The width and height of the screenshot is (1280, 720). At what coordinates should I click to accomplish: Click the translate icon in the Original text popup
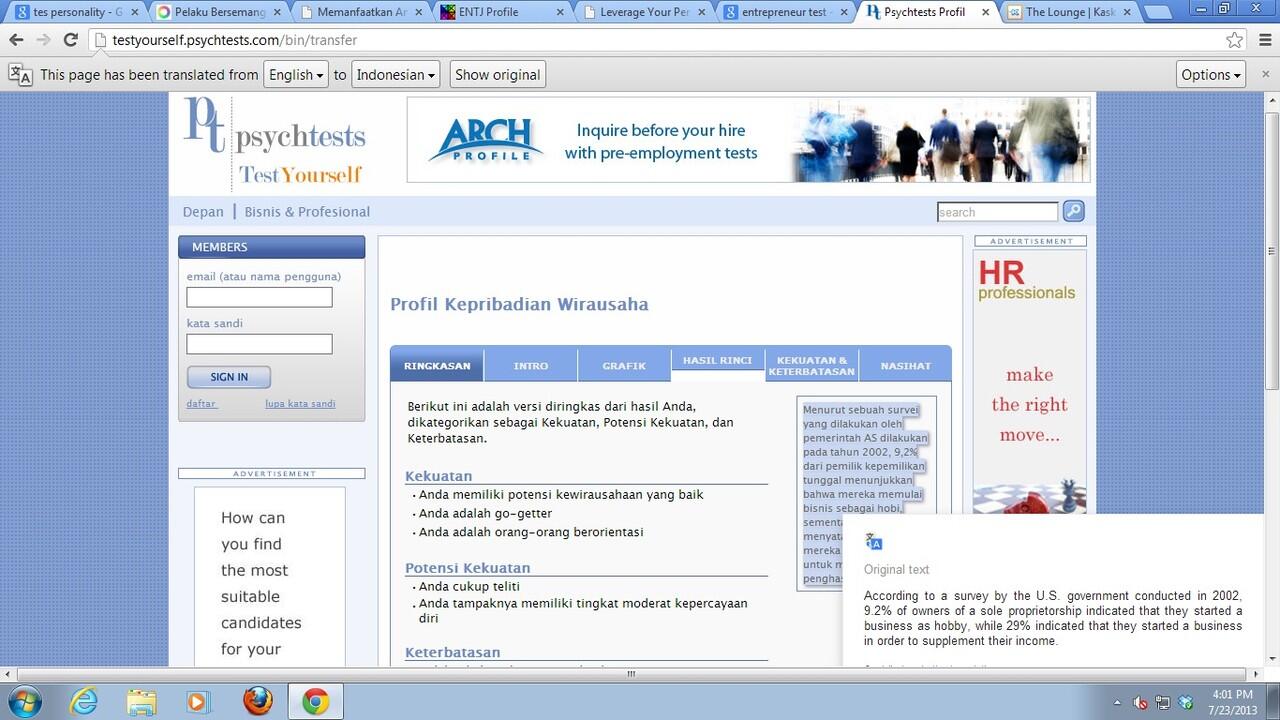(874, 542)
